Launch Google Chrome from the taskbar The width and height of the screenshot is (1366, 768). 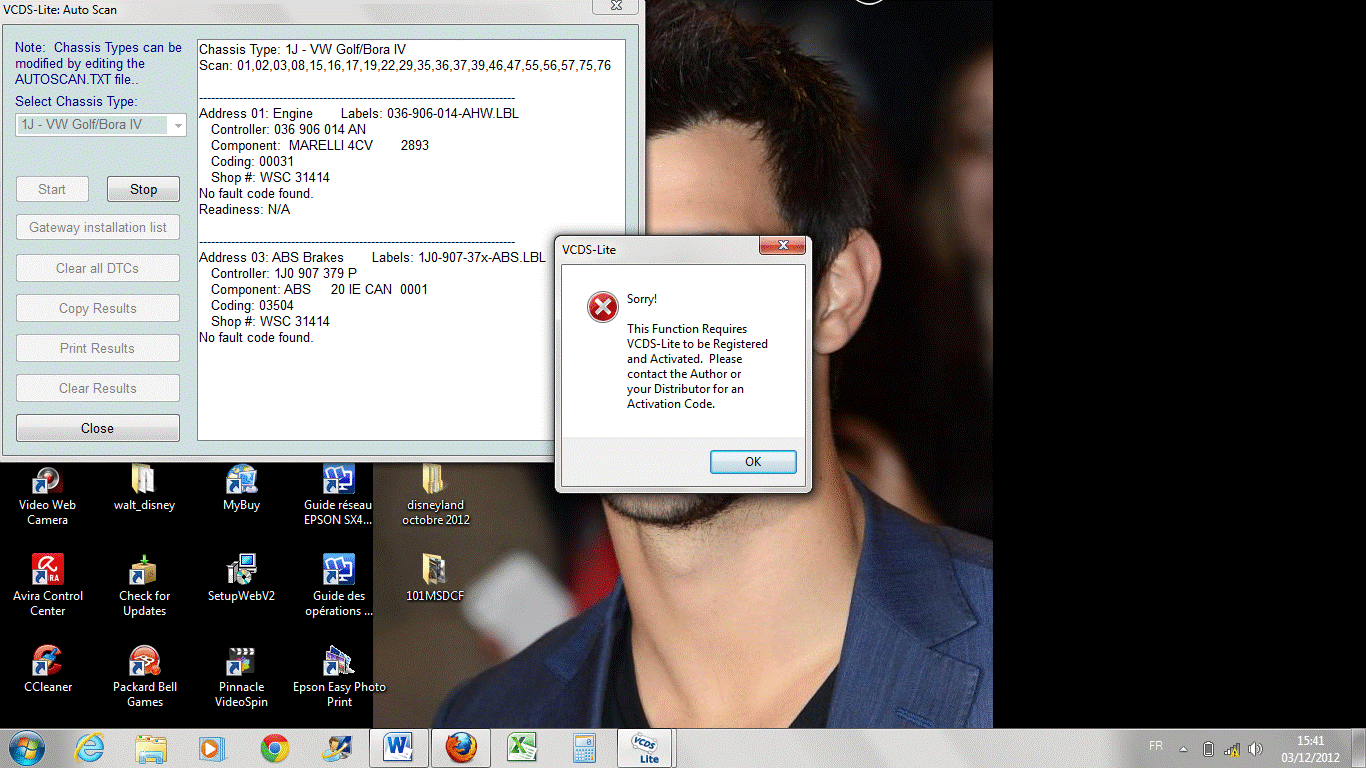(275, 748)
